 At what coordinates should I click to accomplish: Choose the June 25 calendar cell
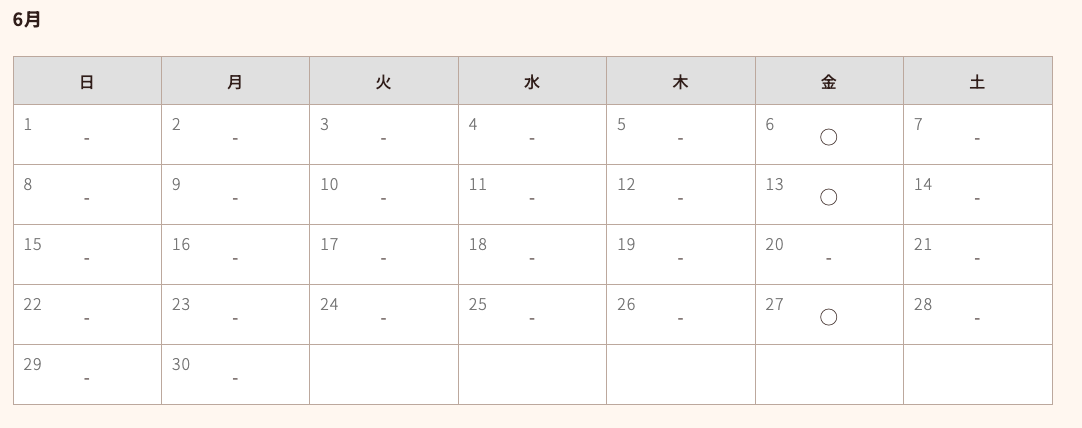pyautogui.click(x=532, y=315)
